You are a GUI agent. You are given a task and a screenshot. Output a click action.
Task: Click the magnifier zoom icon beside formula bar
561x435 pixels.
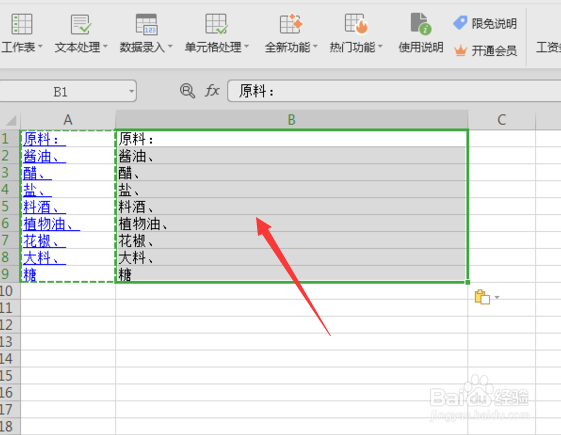coord(187,91)
